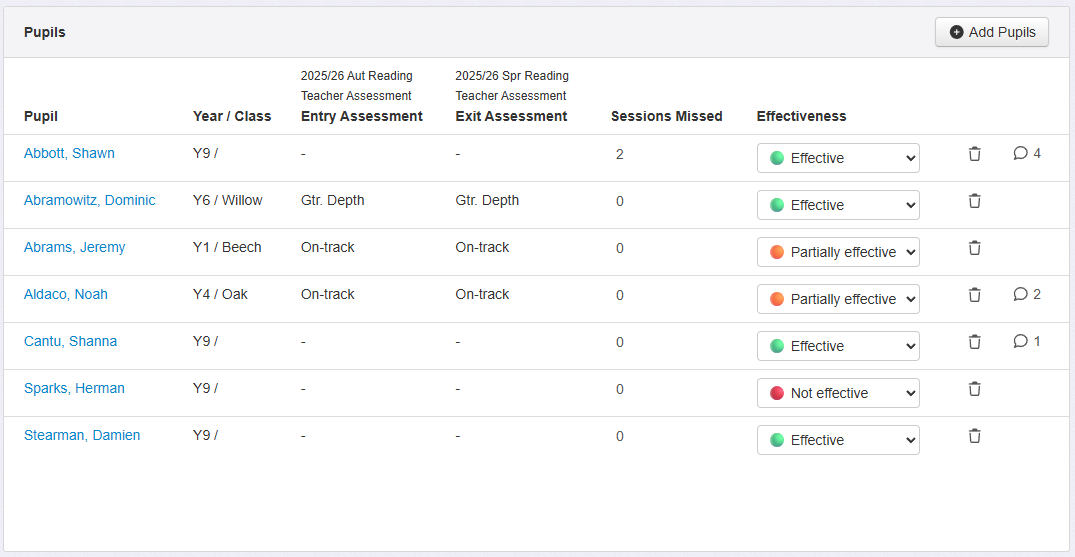The height and width of the screenshot is (557, 1075).
Task: Delete Stearman, Damien using trash icon
Action: (x=974, y=436)
